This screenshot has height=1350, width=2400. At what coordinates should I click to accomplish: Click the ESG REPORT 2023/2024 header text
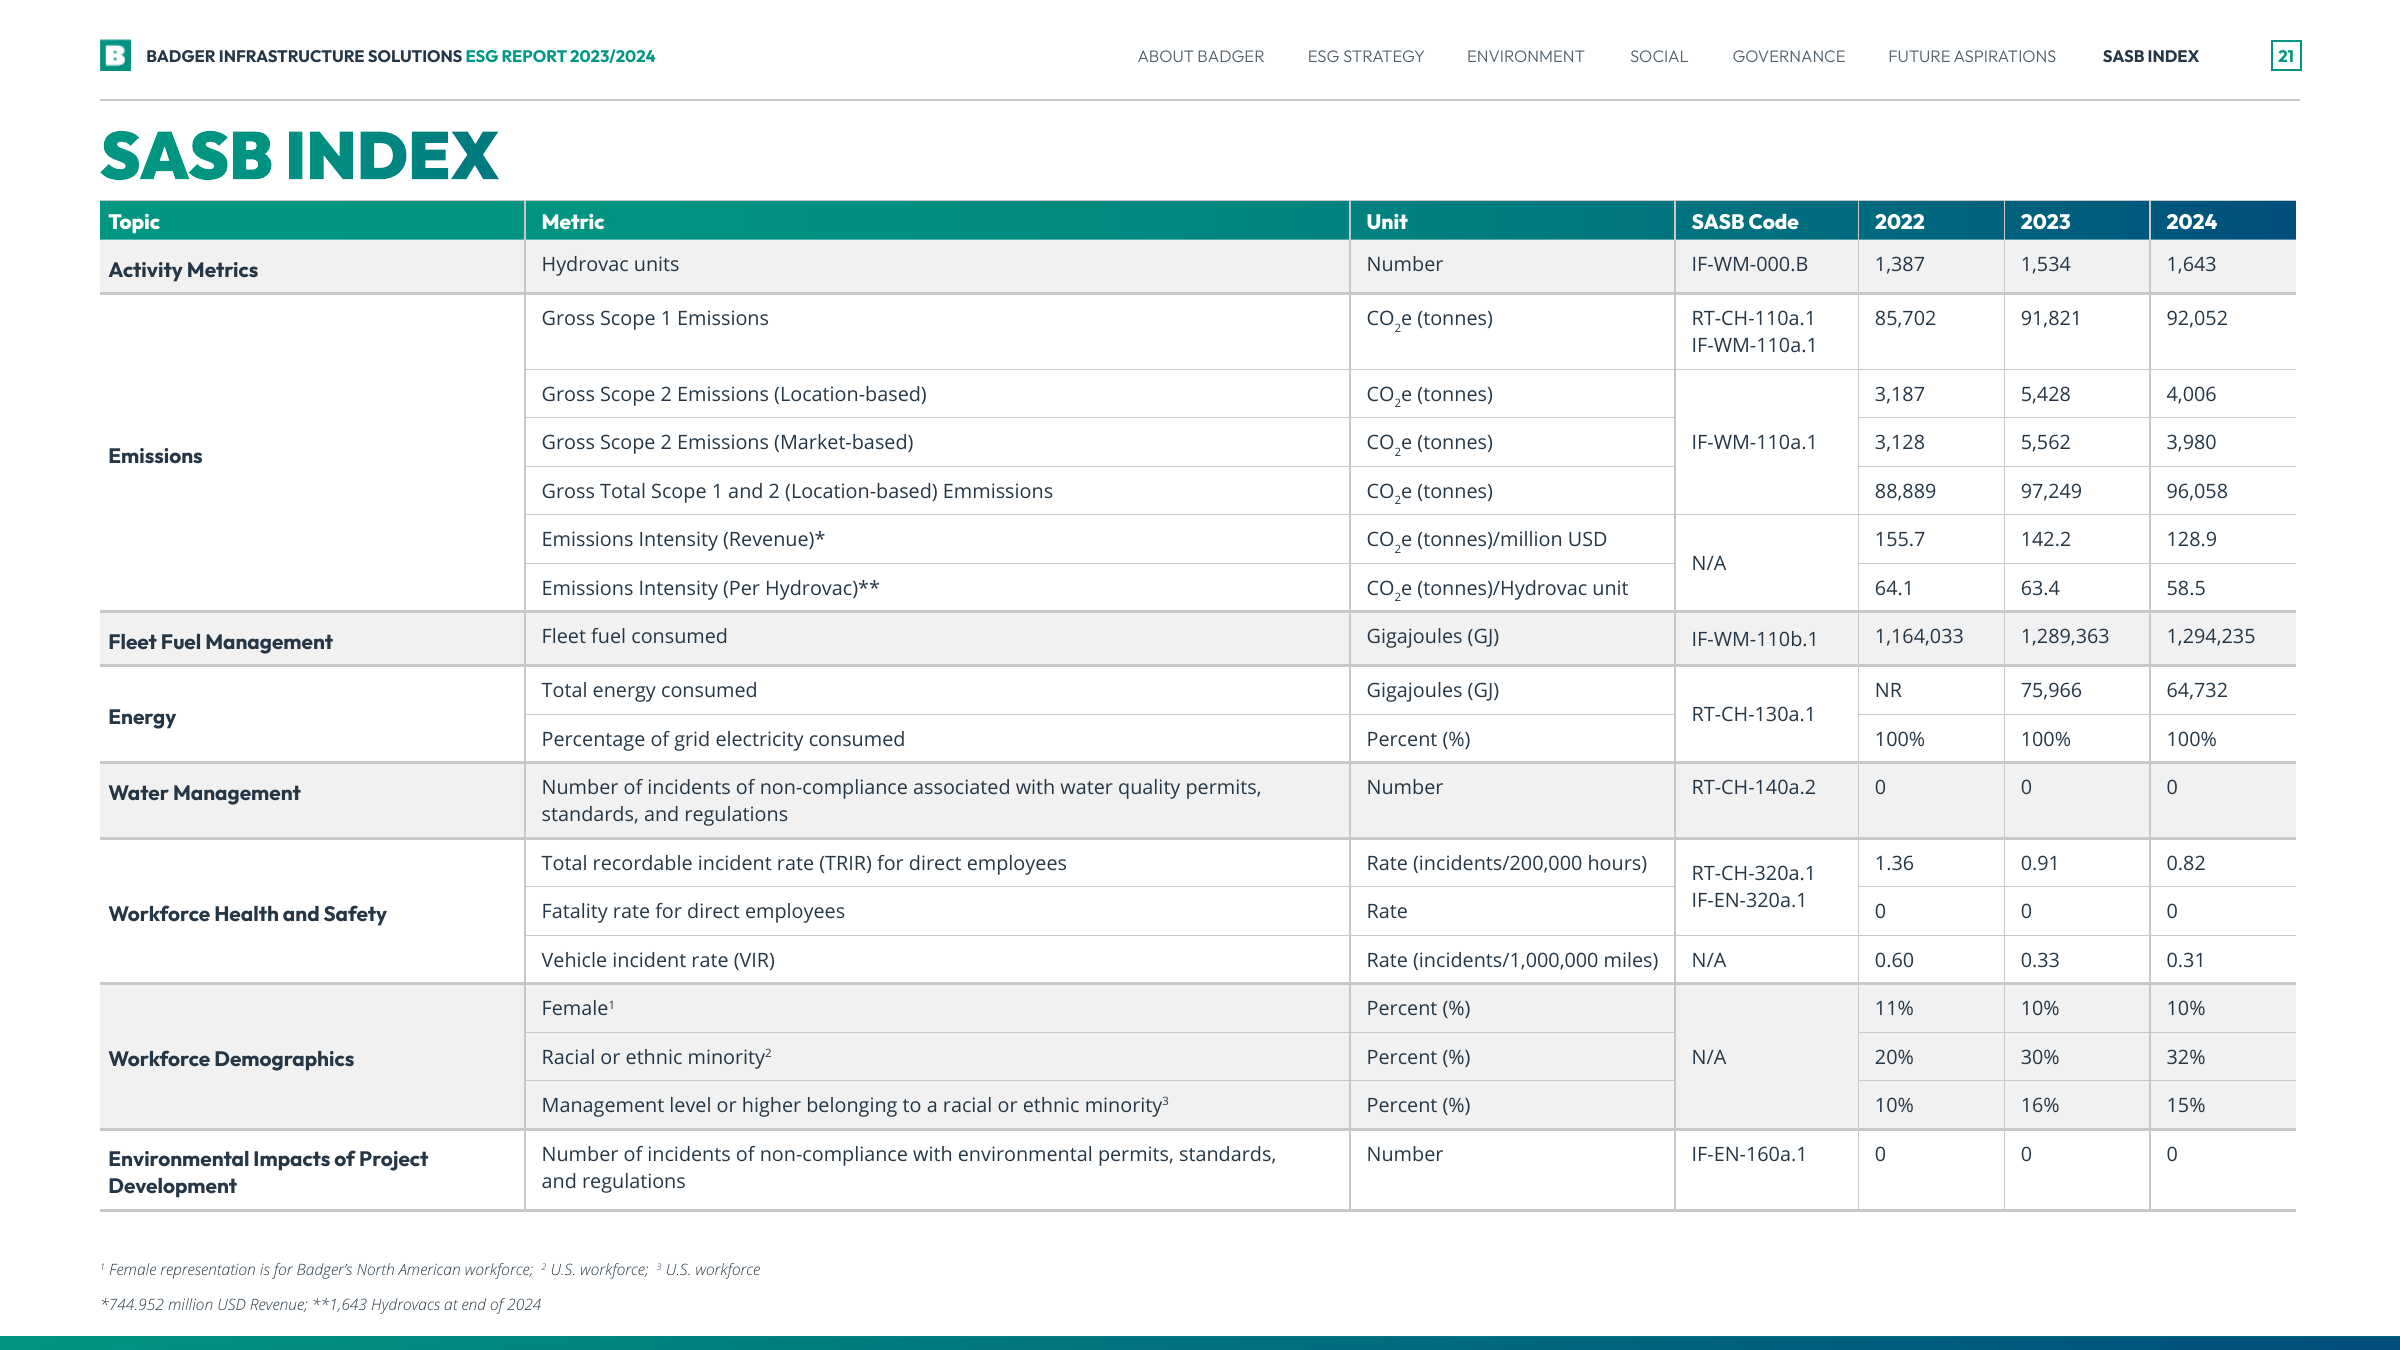tap(560, 56)
